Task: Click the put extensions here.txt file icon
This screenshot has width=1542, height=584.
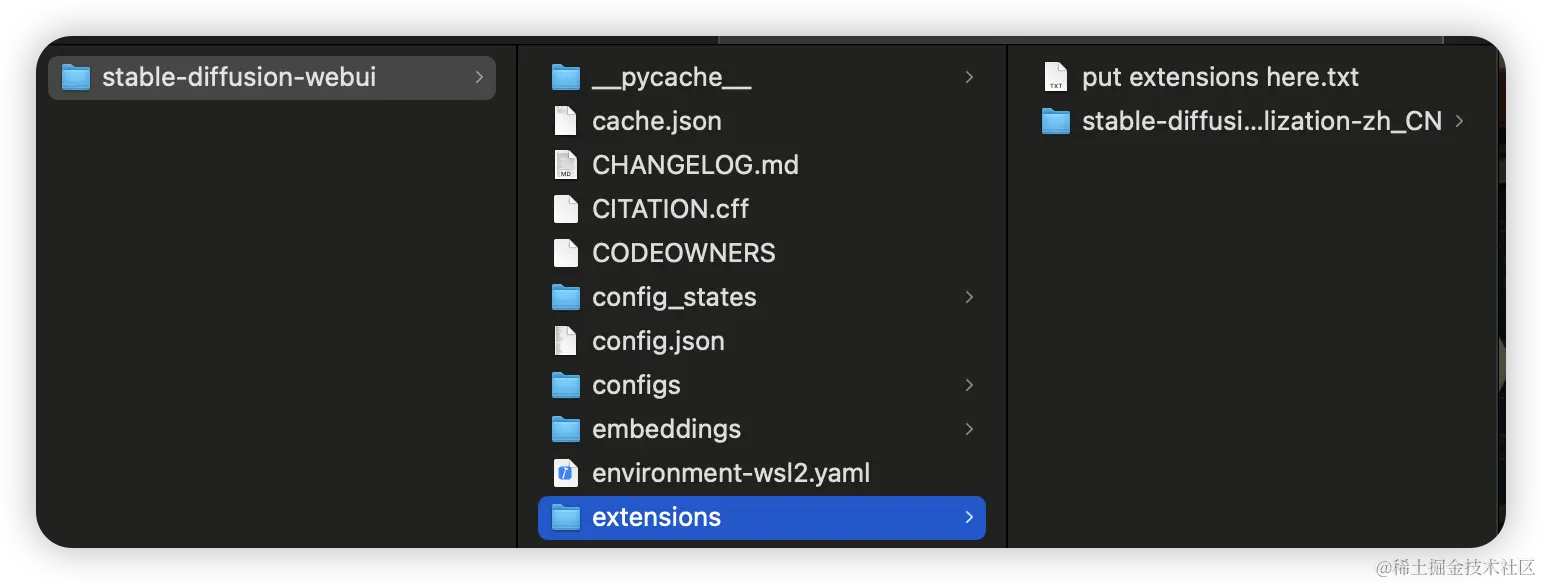Action: [x=1056, y=77]
